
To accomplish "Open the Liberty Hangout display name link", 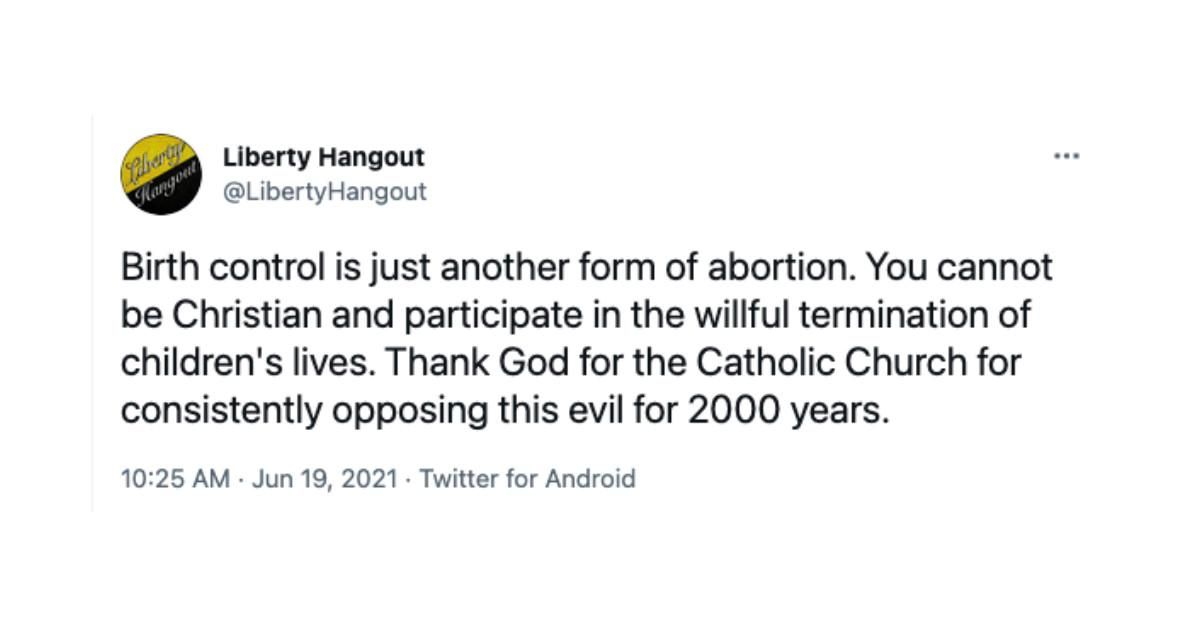I will pos(324,157).
